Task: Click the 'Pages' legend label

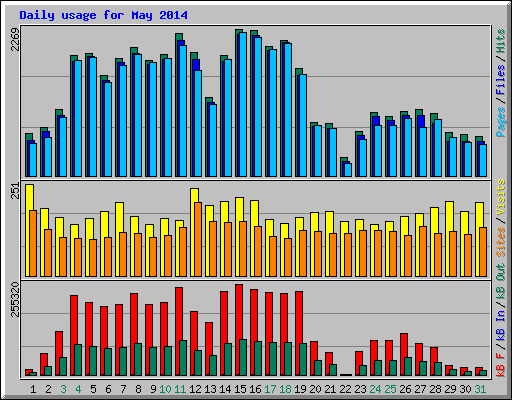Action: pos(500,122)
